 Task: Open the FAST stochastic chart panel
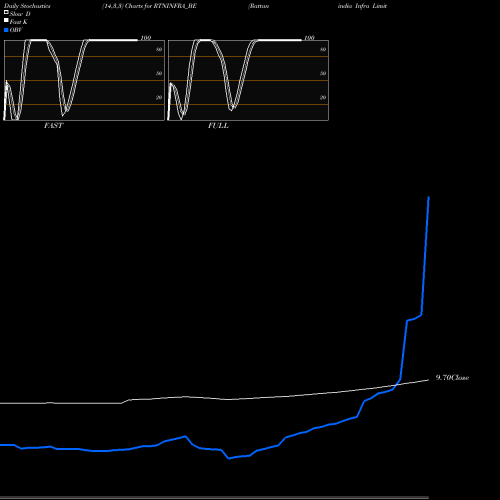[x=84, y=80]
